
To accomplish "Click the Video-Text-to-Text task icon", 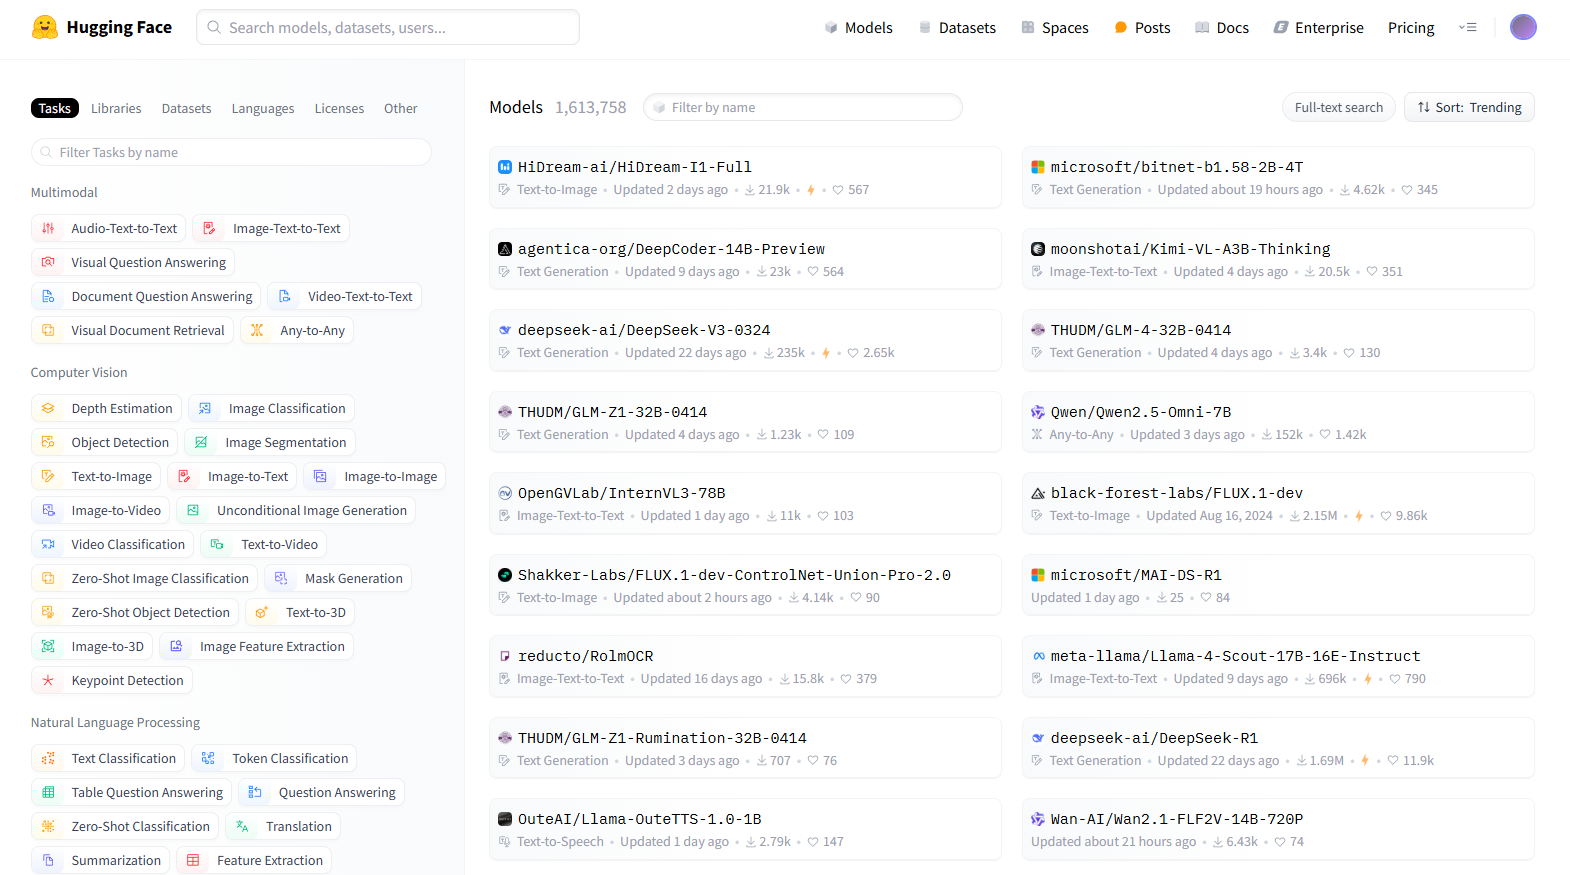I will [x=285, y=296].
